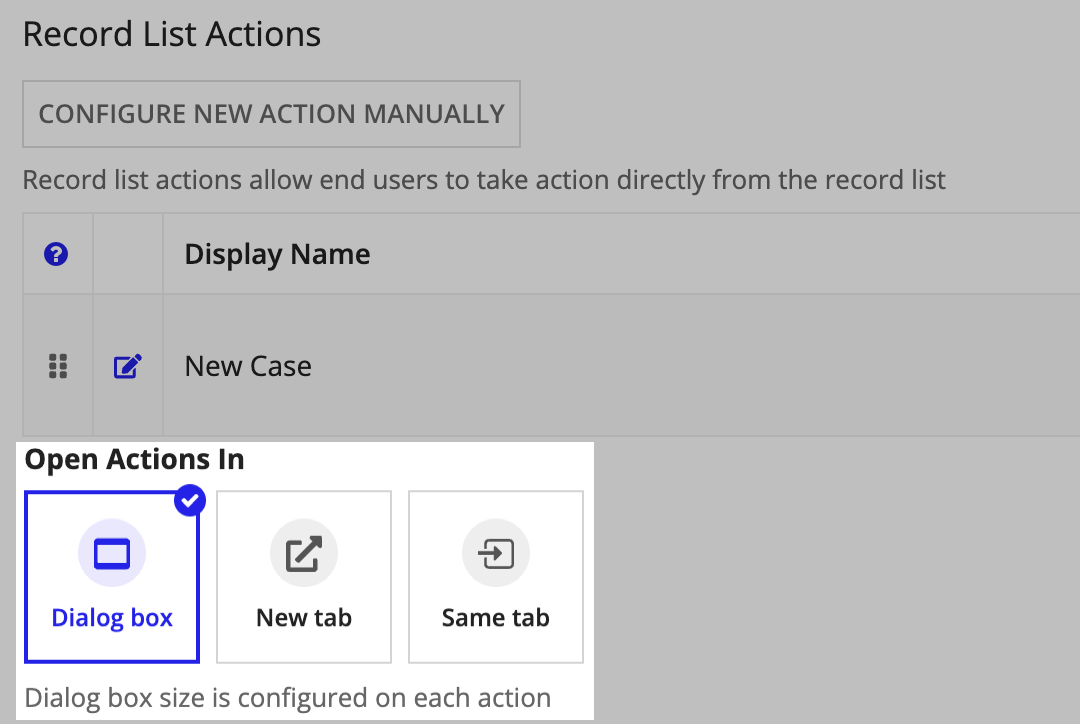This screenshot has width=1080, height=724.
Task: Grab the drag handle for New Case
Action: (58, 366)
